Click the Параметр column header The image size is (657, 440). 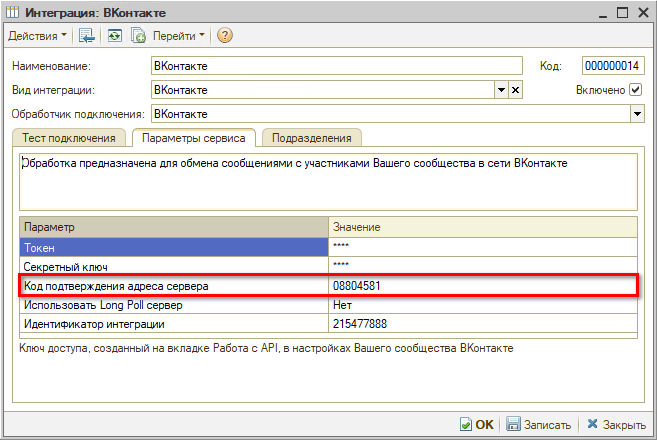point(174,227)
